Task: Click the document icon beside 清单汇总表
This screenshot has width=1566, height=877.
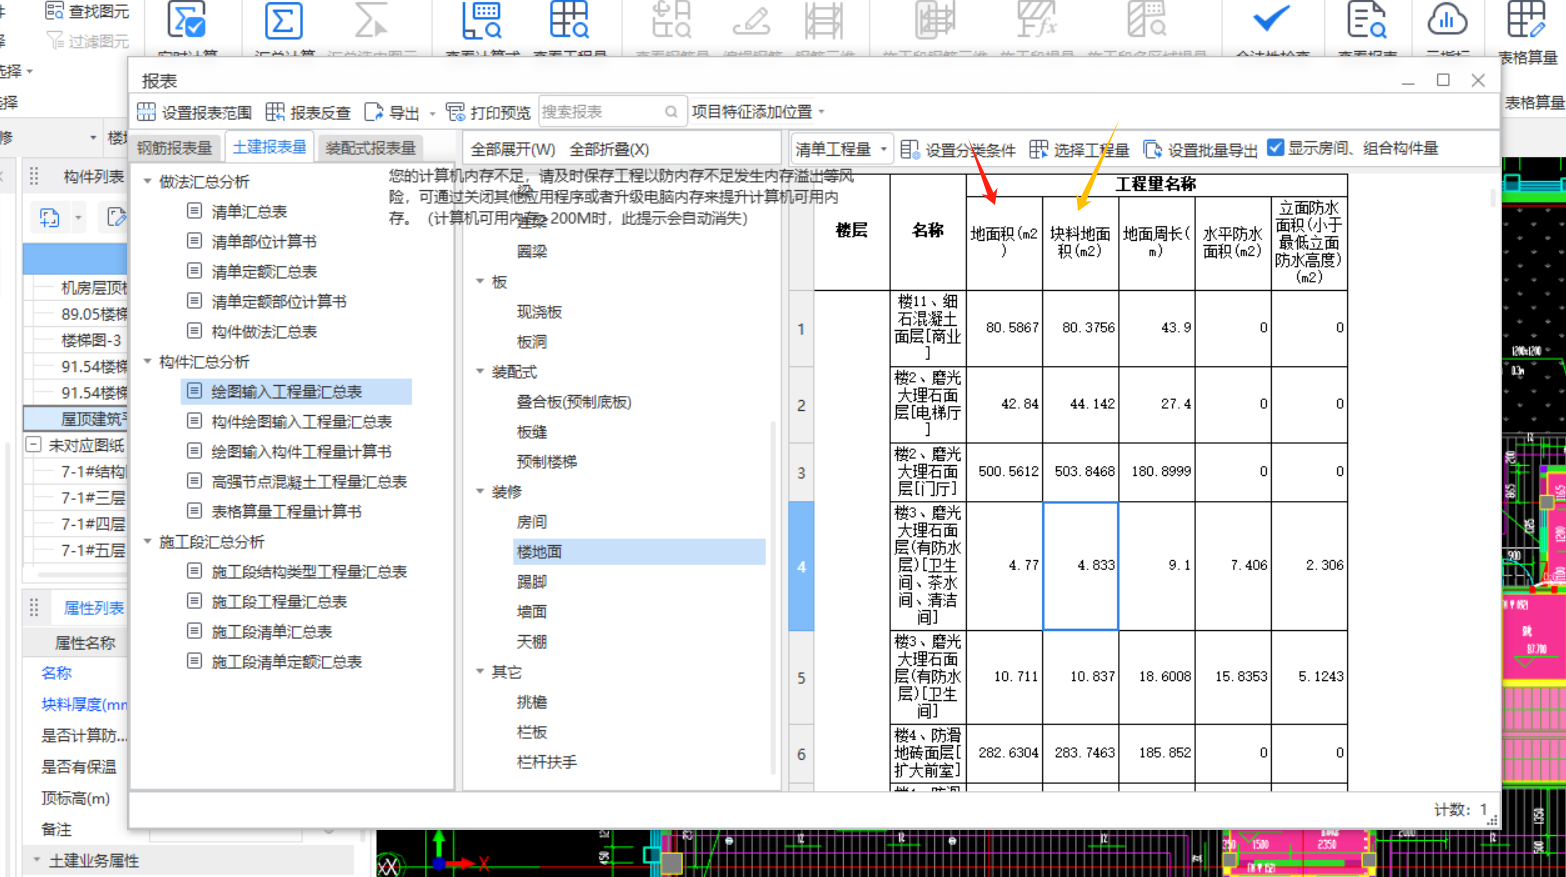Action: point(195,211)
